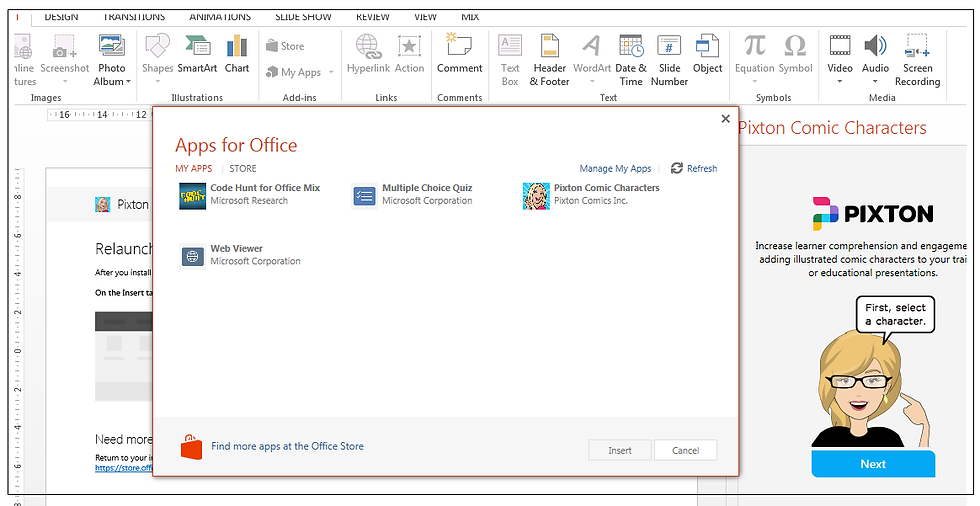The height and width of the screenshot is (506, 980).
Task: Switch to the DESIGN ribbon tab
Action: tap(61, 17)
